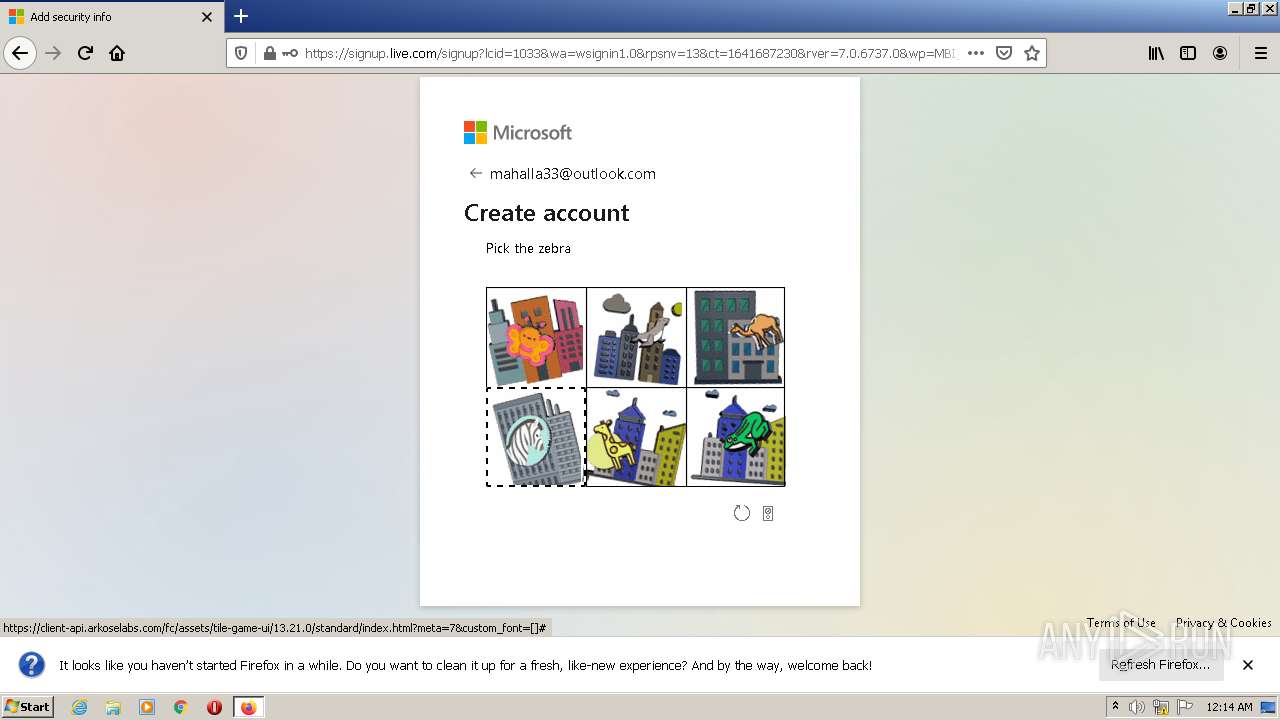Viewport: 1280px width, 720px height.
Task: Pick the camel on building tile
Action: [736, 338]
